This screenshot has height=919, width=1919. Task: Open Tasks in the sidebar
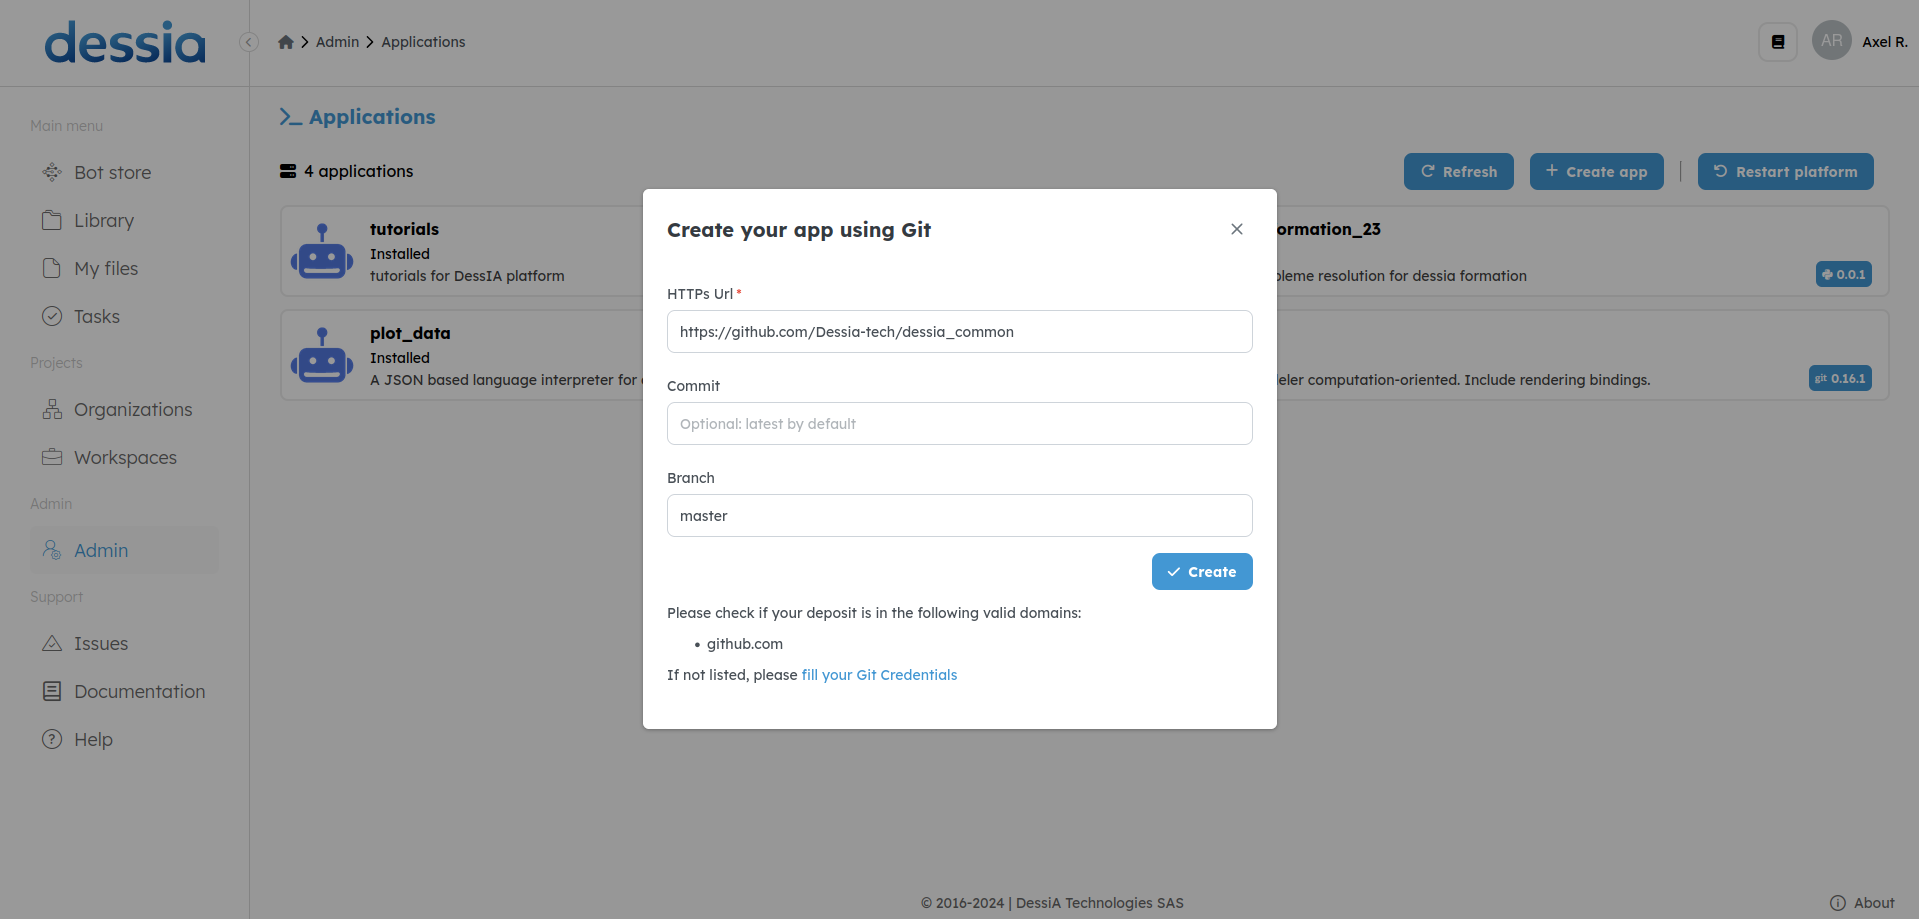tap(124, 317)
